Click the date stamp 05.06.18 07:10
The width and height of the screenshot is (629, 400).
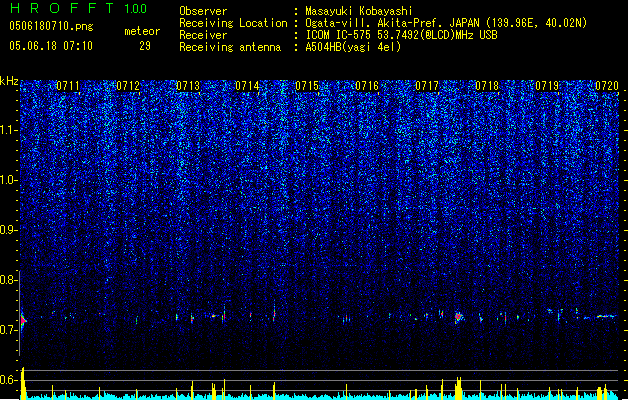51,46
